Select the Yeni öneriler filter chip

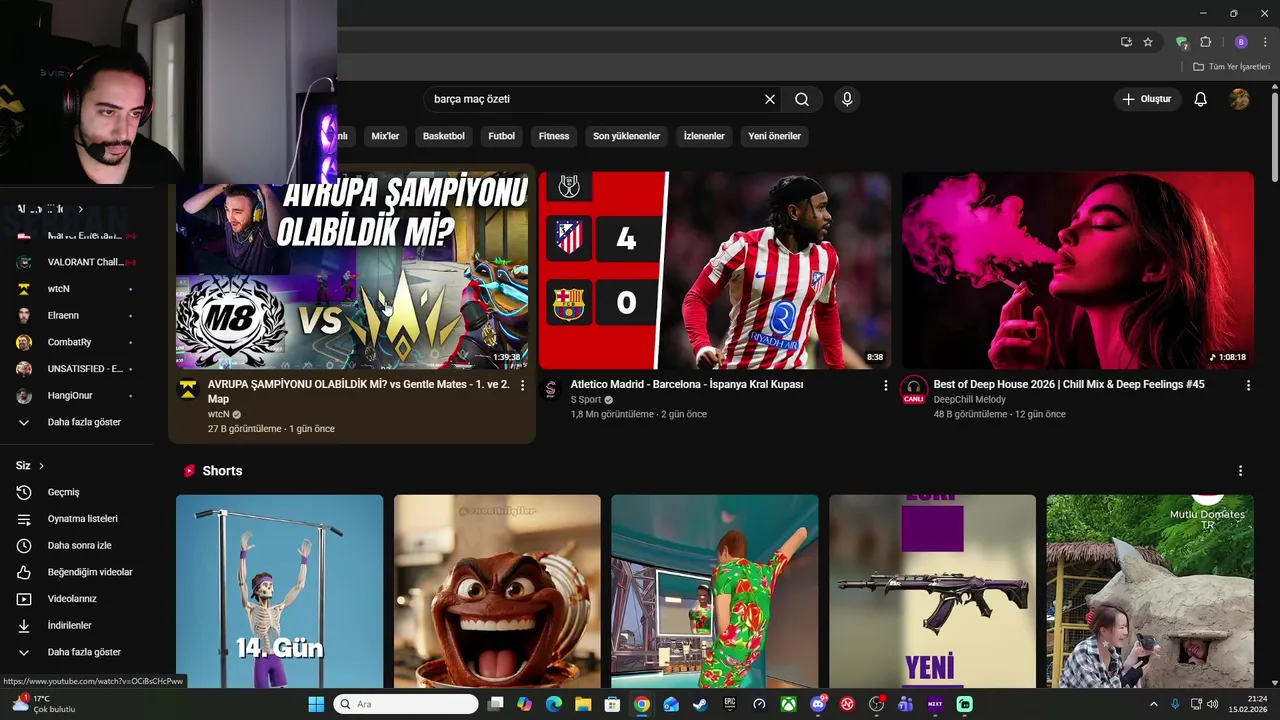(x=775, y=136)
